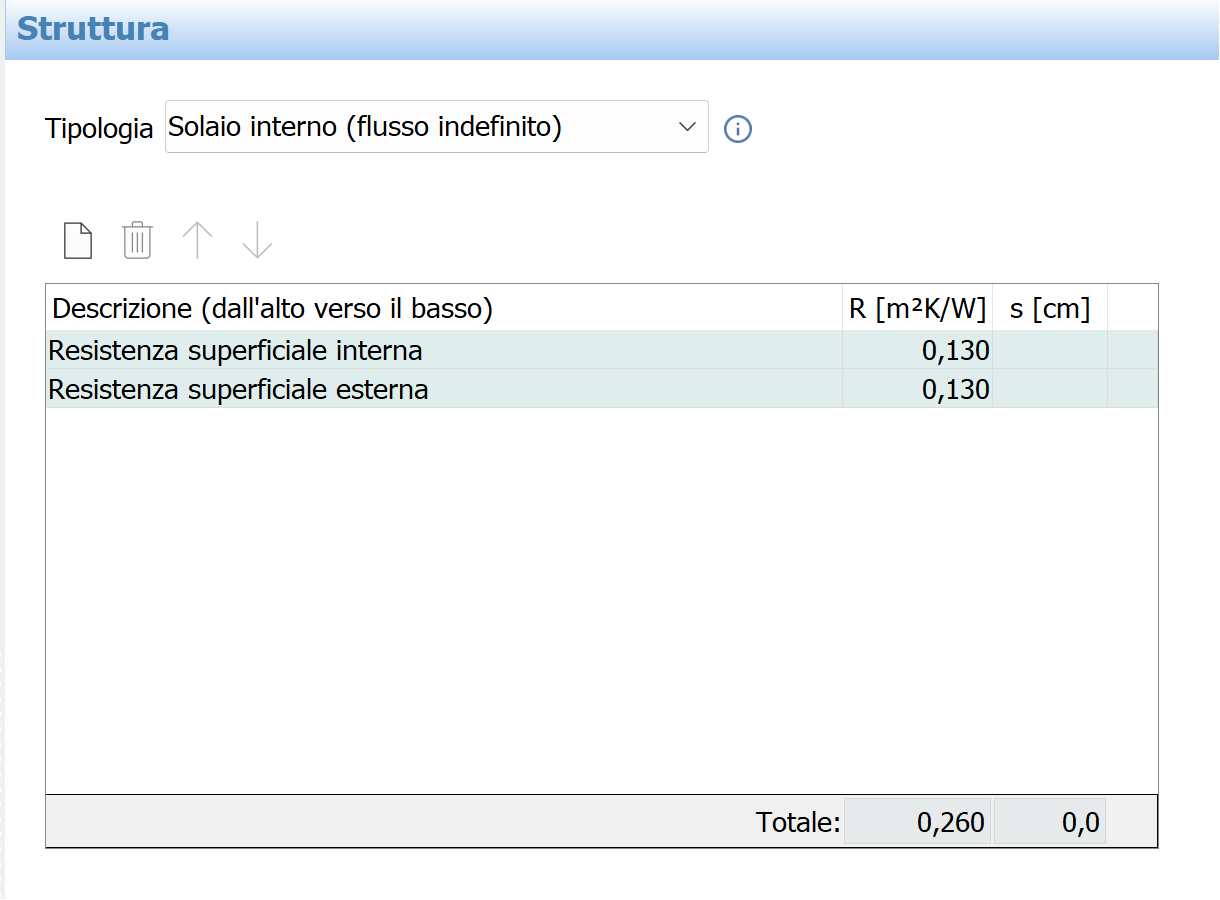Click the Tipologia dropdown chevron arrow
Viewport: 1220px width, 900px height.
[x=687, y=127]
